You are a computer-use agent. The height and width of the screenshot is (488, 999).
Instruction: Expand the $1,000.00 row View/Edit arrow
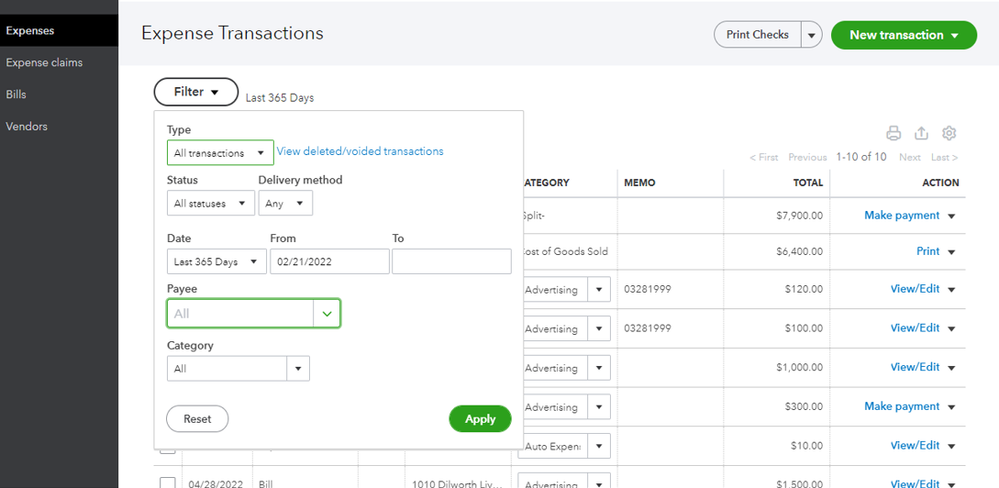(952, 368)
